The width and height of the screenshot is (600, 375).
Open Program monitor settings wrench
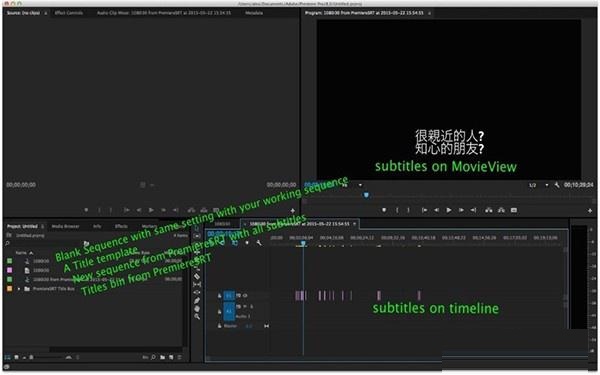coord(557,185)
